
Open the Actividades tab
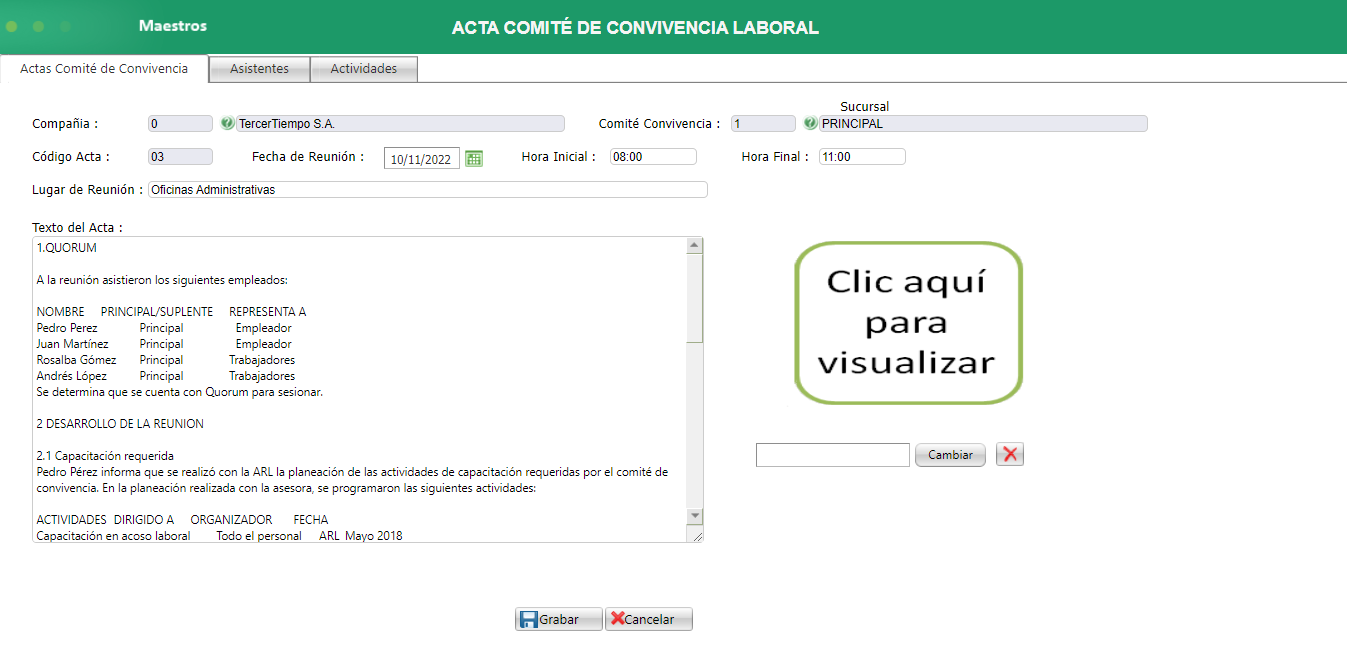point(363,69)
